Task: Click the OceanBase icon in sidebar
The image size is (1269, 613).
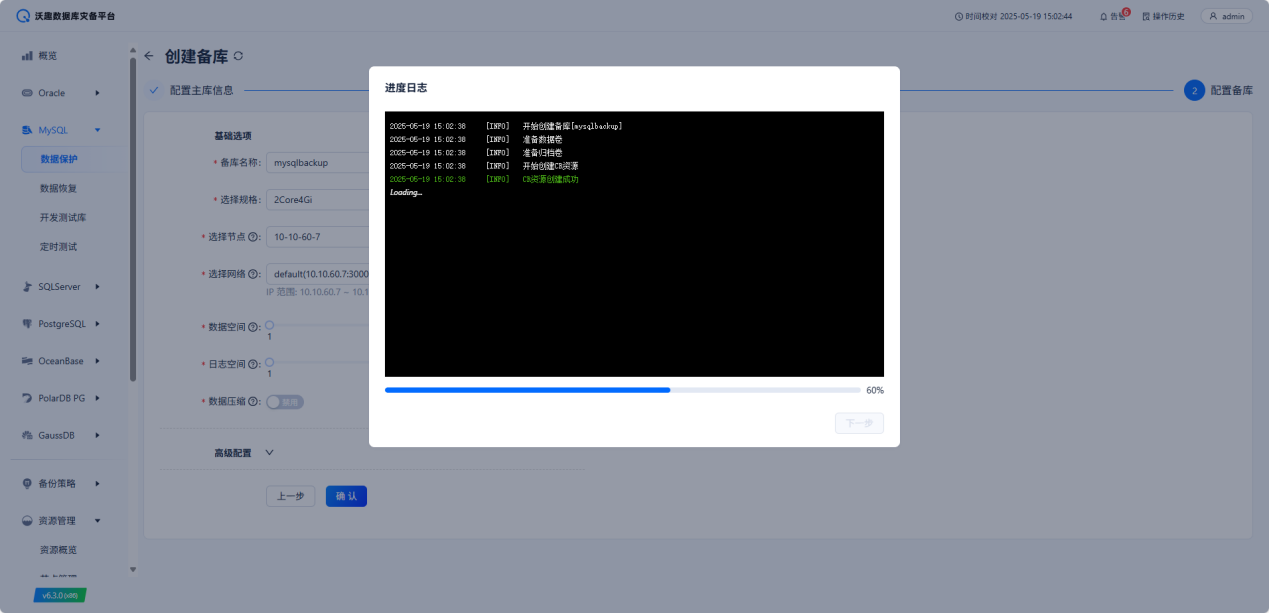Action: [28, 361]
